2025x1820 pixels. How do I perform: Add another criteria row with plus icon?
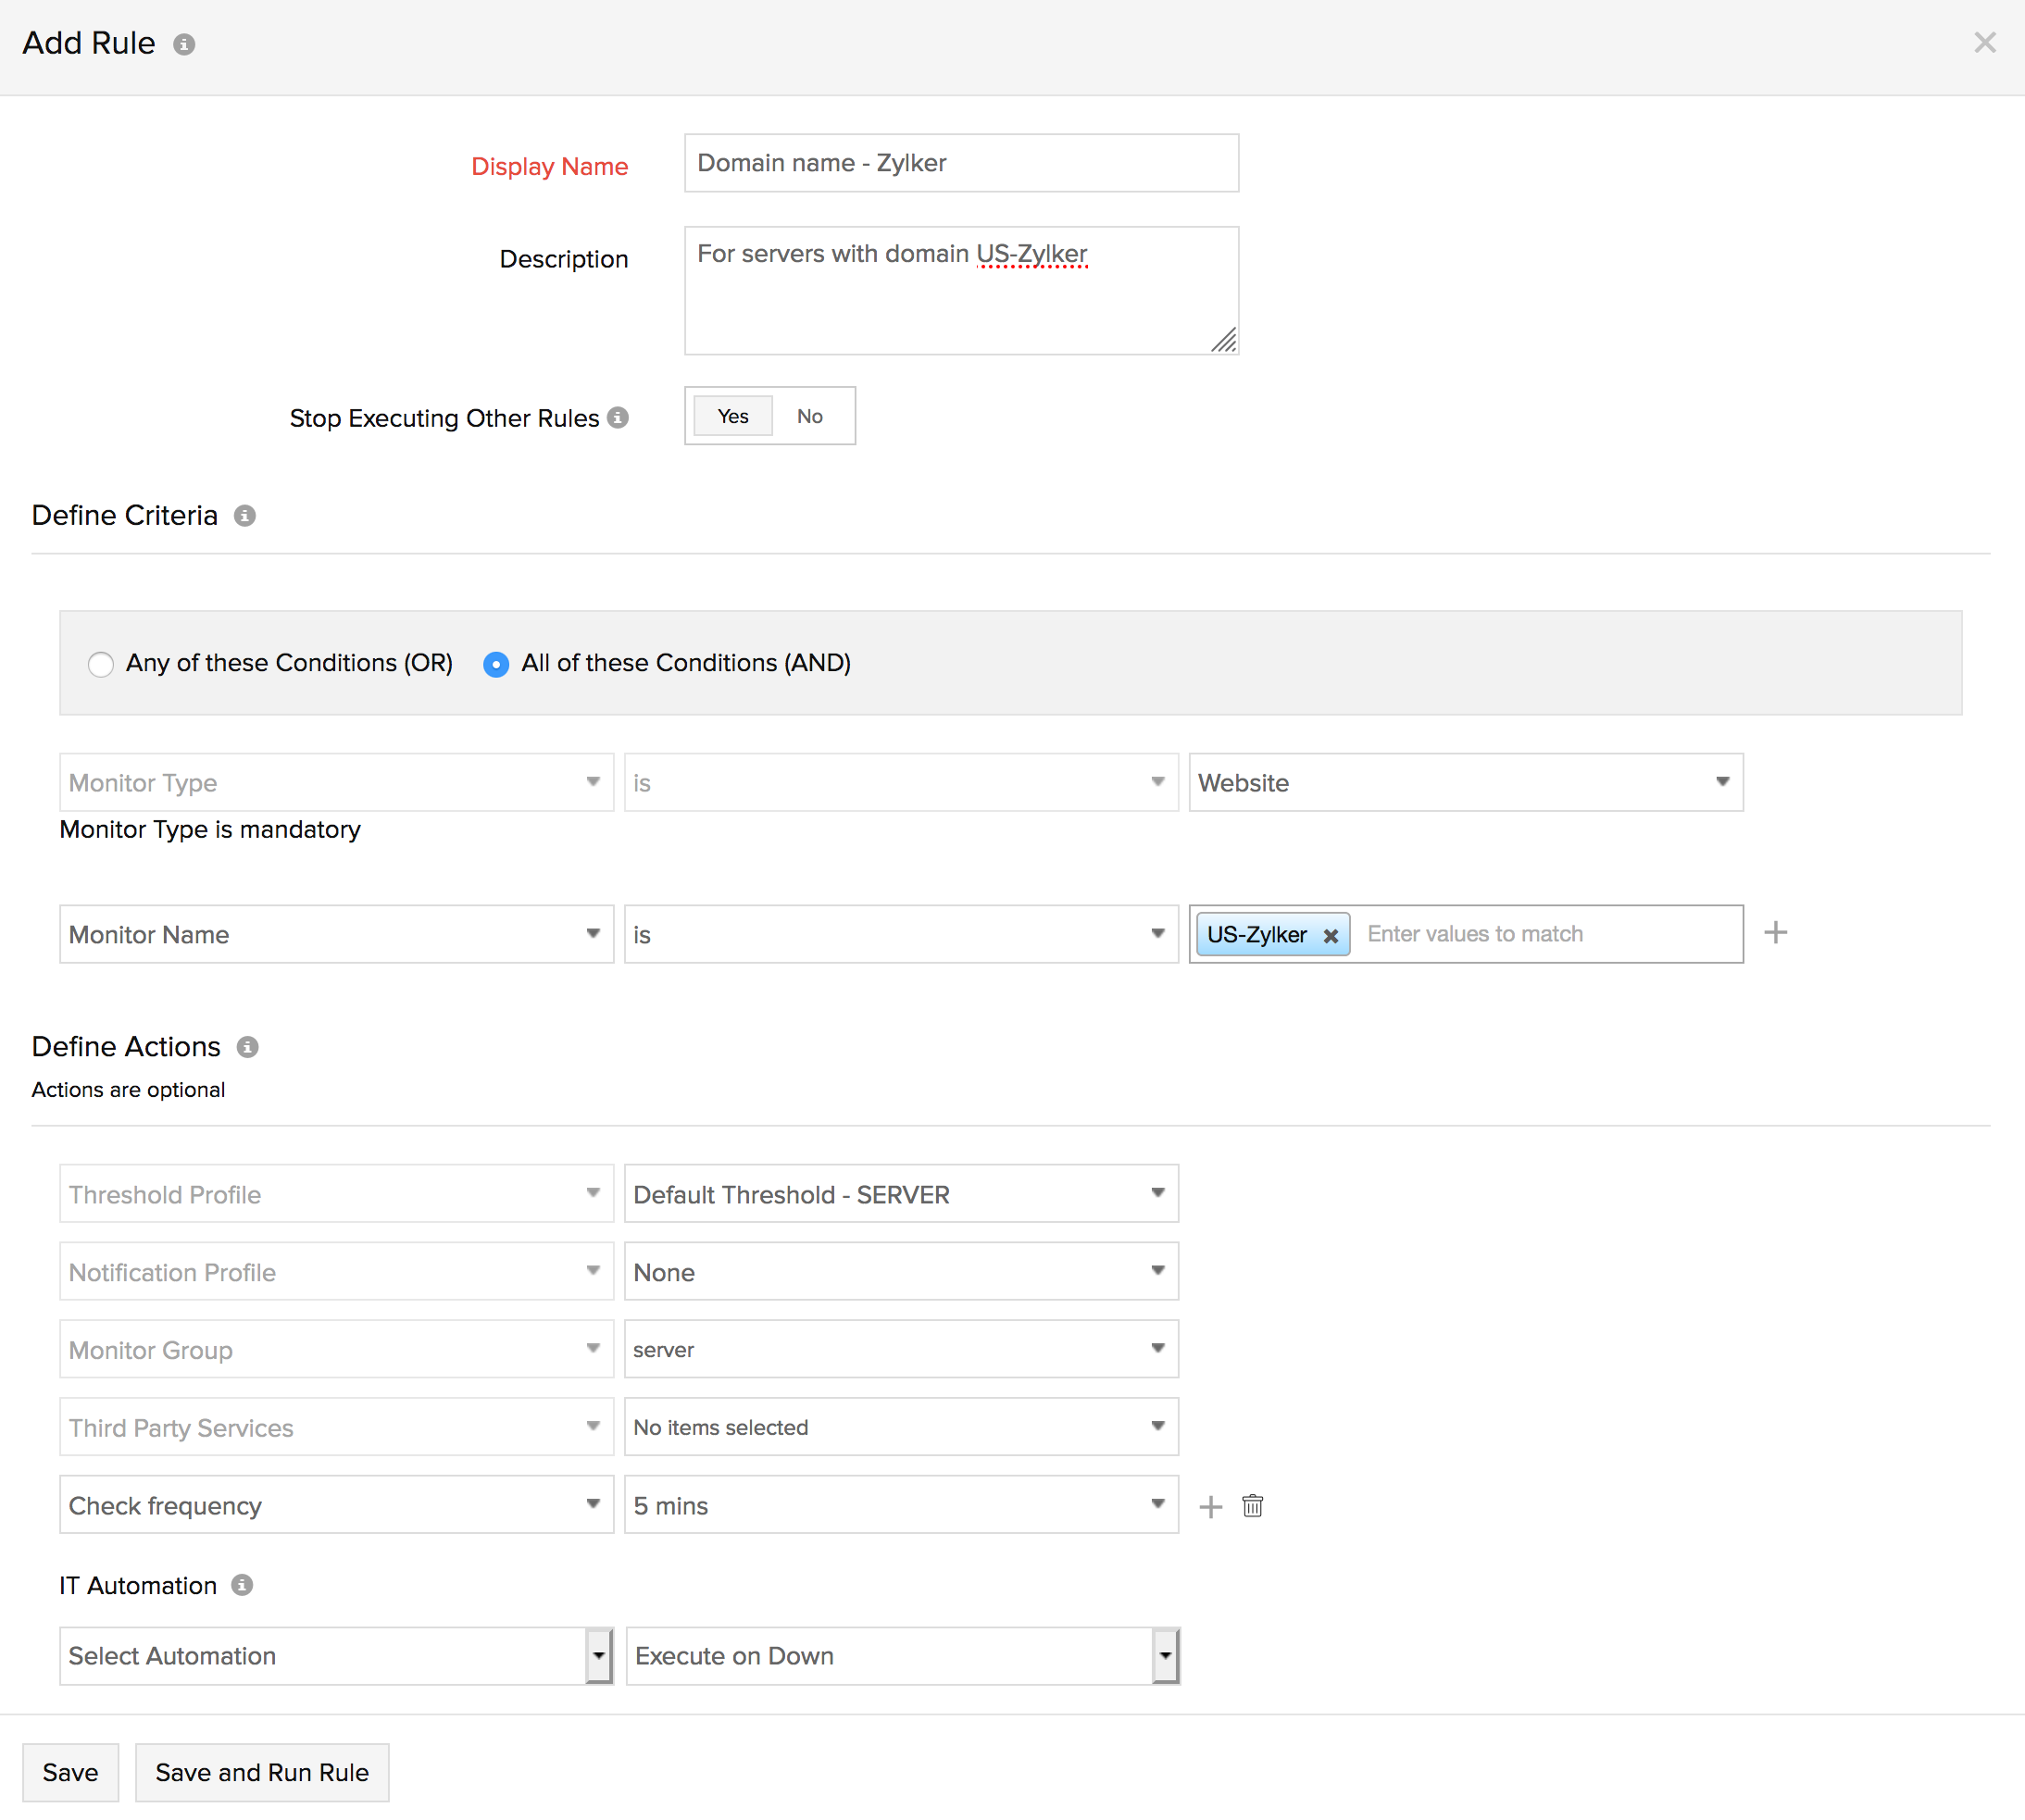pos(1775,933)
